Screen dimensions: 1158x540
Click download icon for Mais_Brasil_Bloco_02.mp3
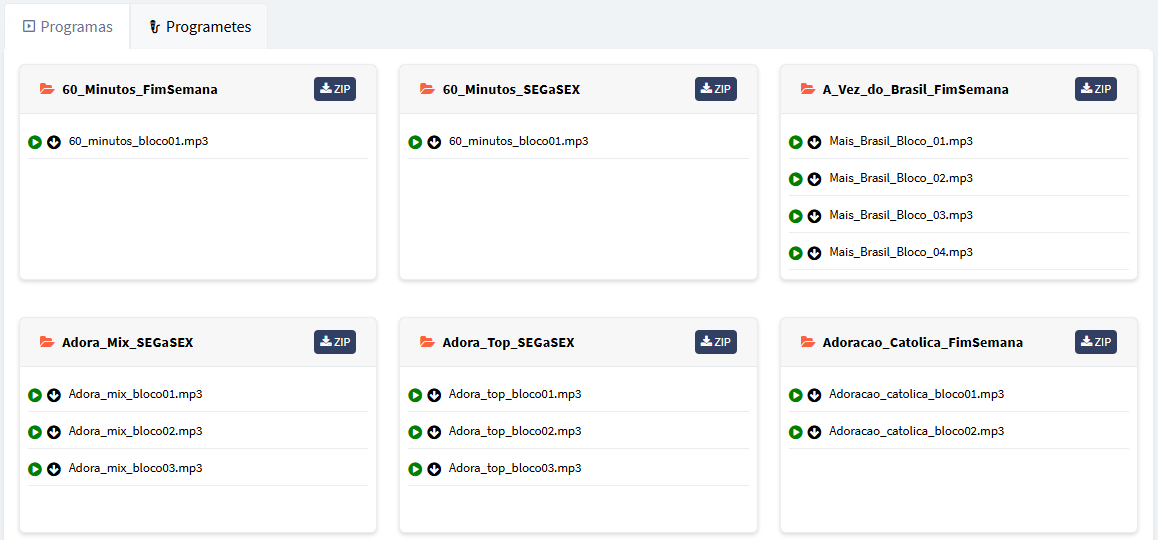point(814,179)
